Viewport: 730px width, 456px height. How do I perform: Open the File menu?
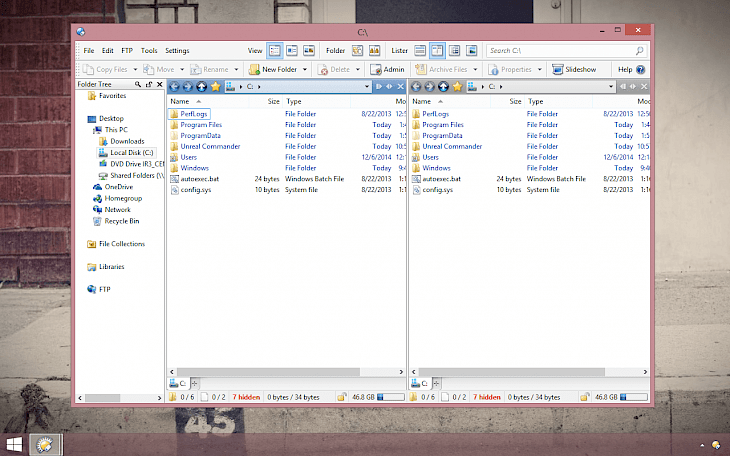point(89,50)
